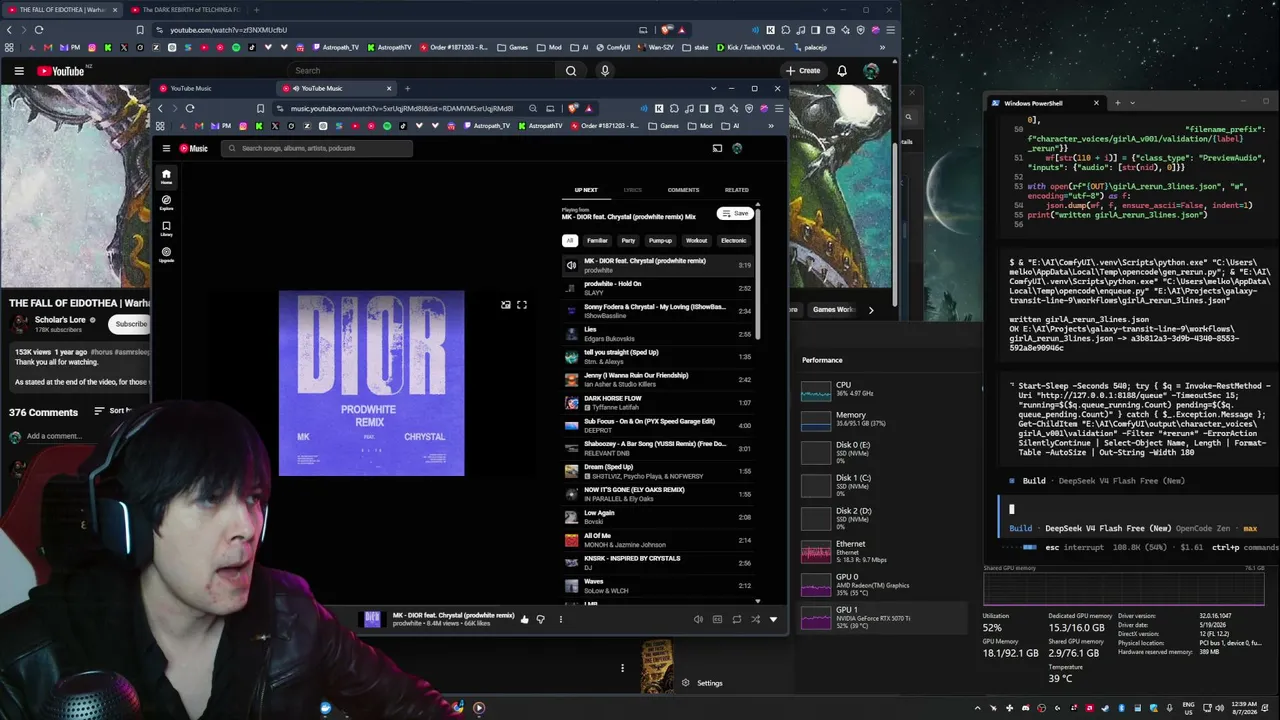This screenshot has width=1280, height=720.
Task: Bookmark the YouTube Music page
Action: tap(260, 108)
